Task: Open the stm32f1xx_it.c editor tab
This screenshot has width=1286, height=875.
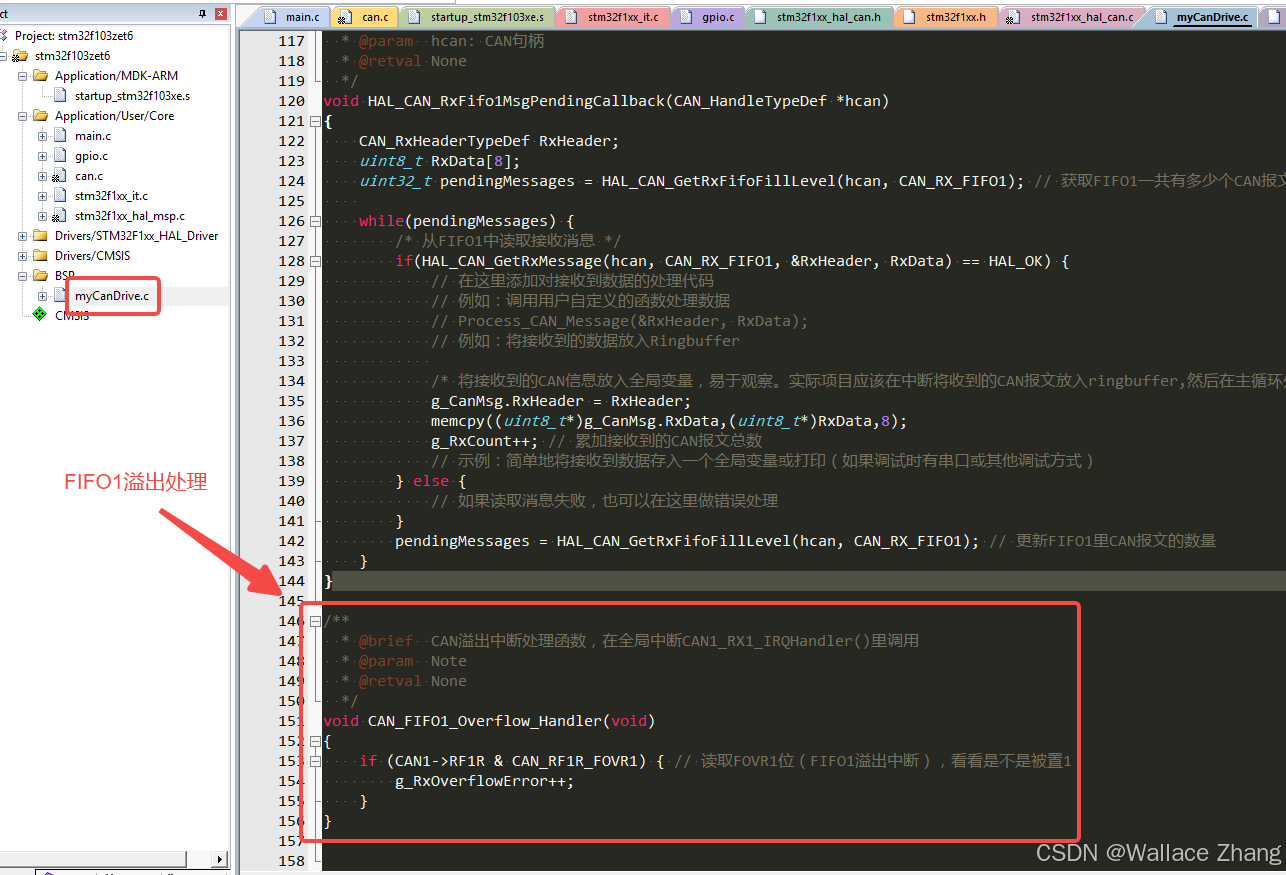Action: [x=612, y=17]
